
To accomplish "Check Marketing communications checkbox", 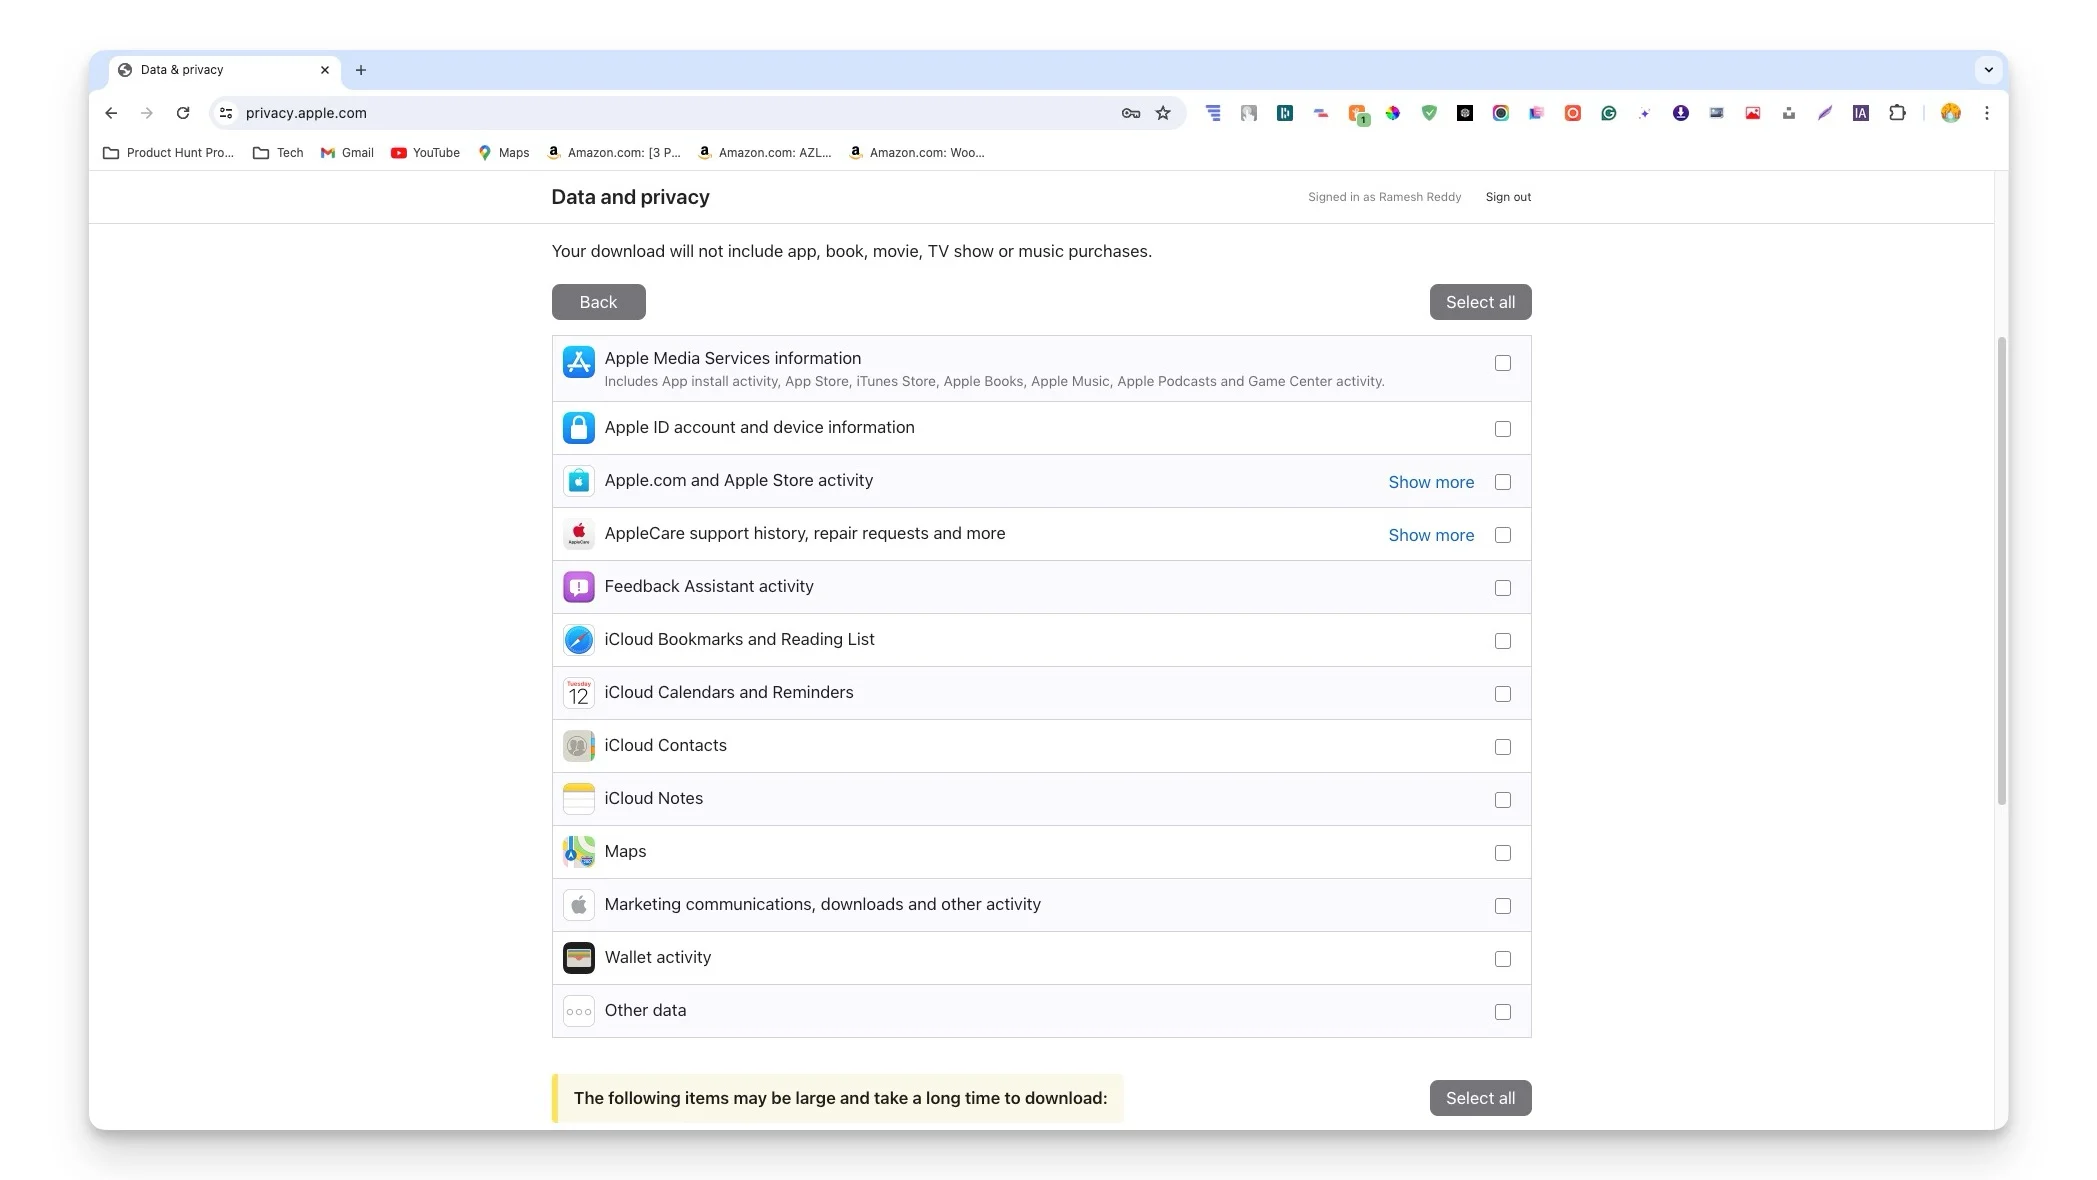I will (1503, 906).
